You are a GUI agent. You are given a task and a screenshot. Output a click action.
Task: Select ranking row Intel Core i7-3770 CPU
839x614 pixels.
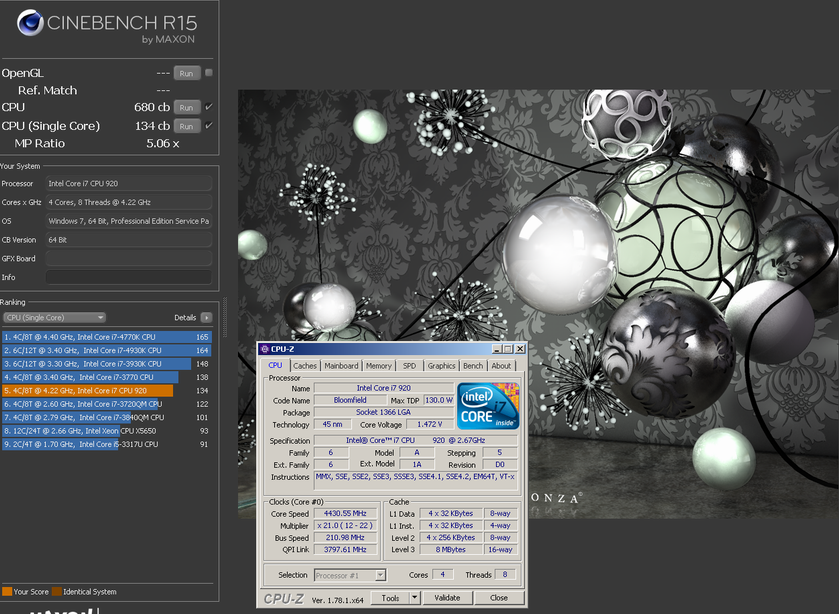106,377
